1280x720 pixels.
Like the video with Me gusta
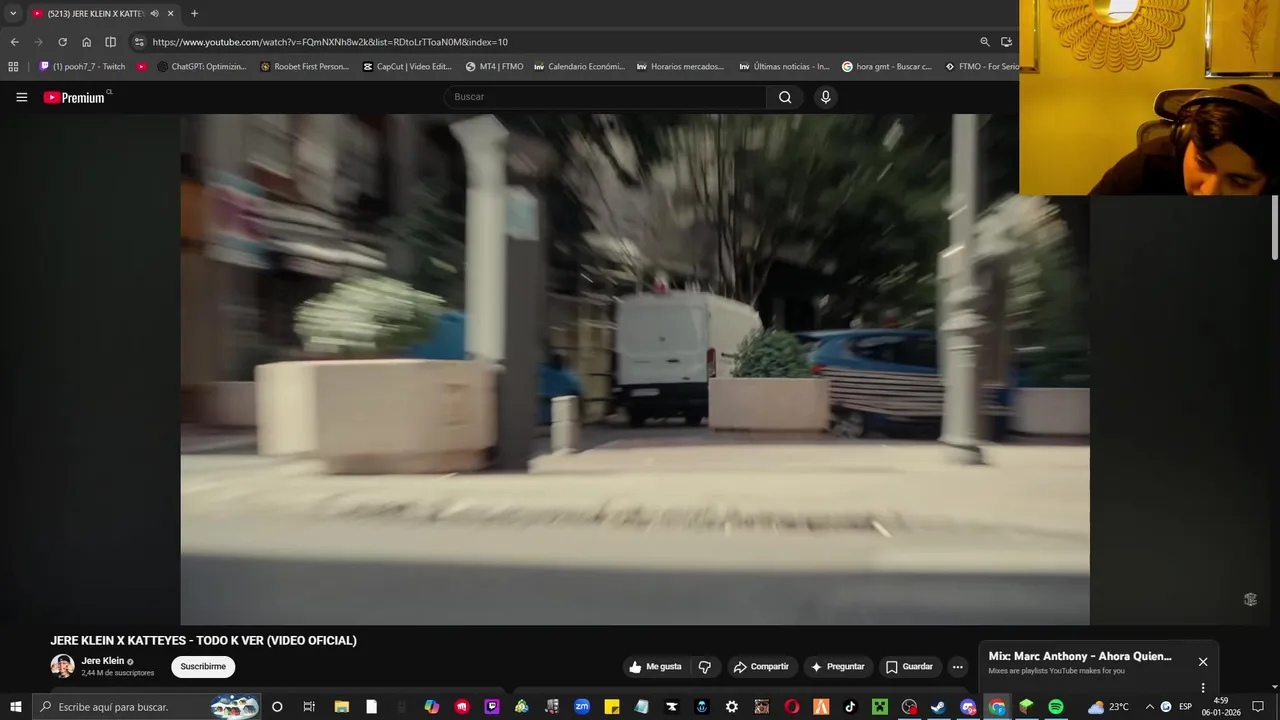655,667
